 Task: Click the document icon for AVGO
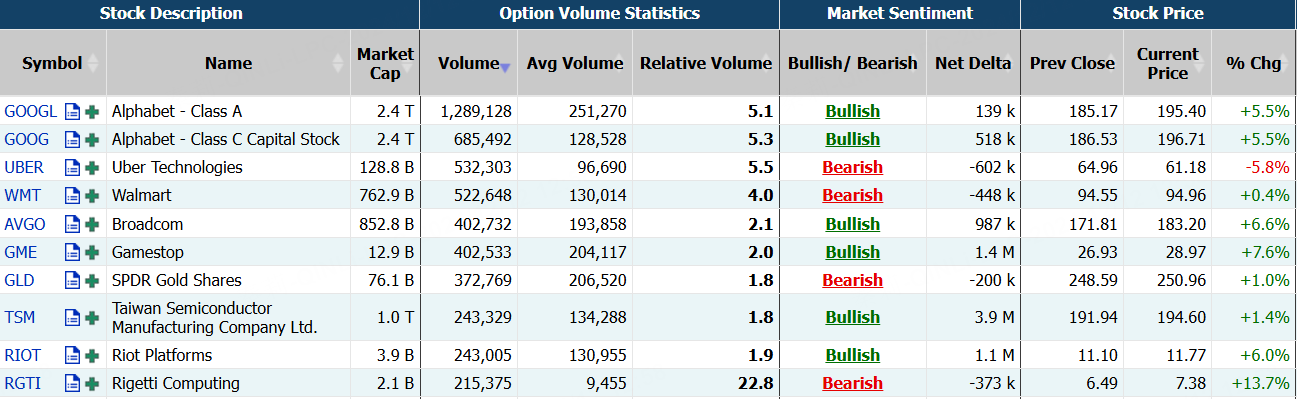coord(72,224)
